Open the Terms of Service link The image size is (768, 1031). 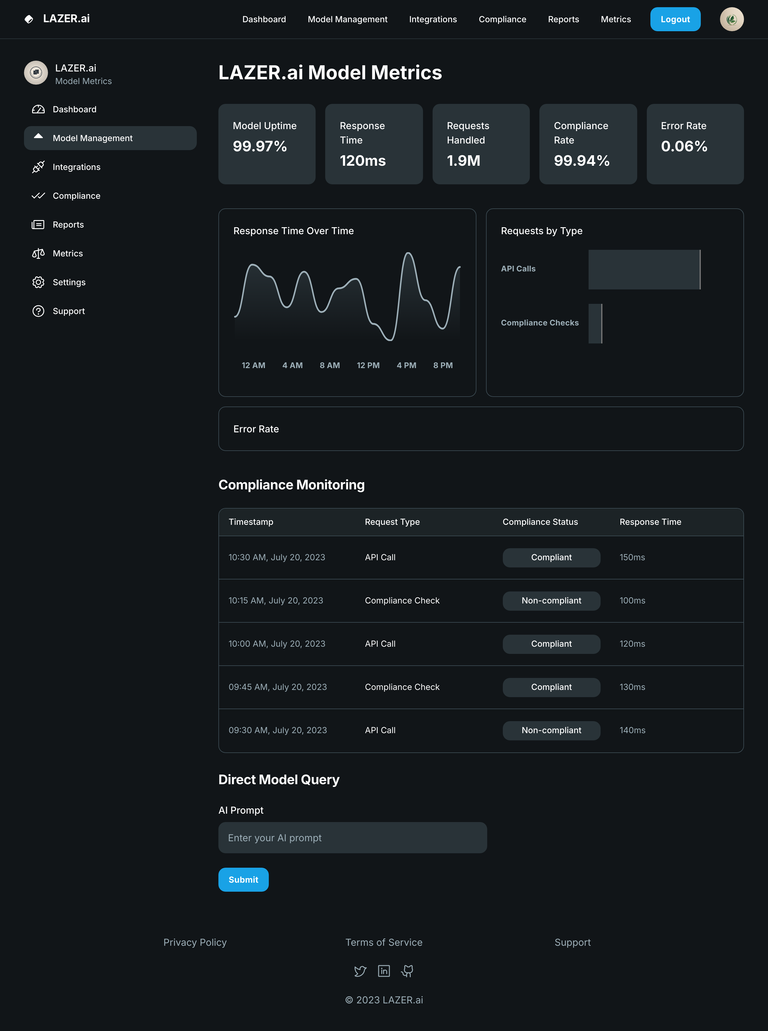[383, 942]
